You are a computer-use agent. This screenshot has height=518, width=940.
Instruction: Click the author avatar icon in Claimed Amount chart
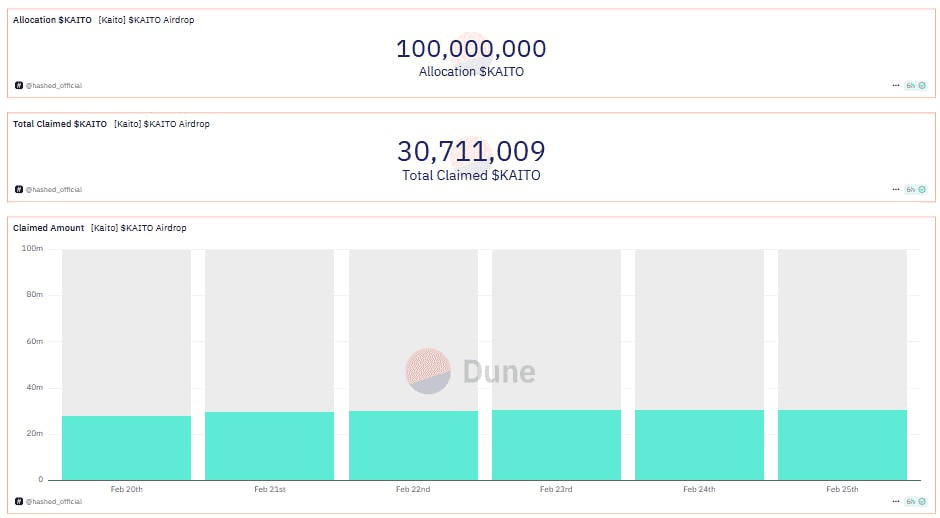tap(18, 501)
